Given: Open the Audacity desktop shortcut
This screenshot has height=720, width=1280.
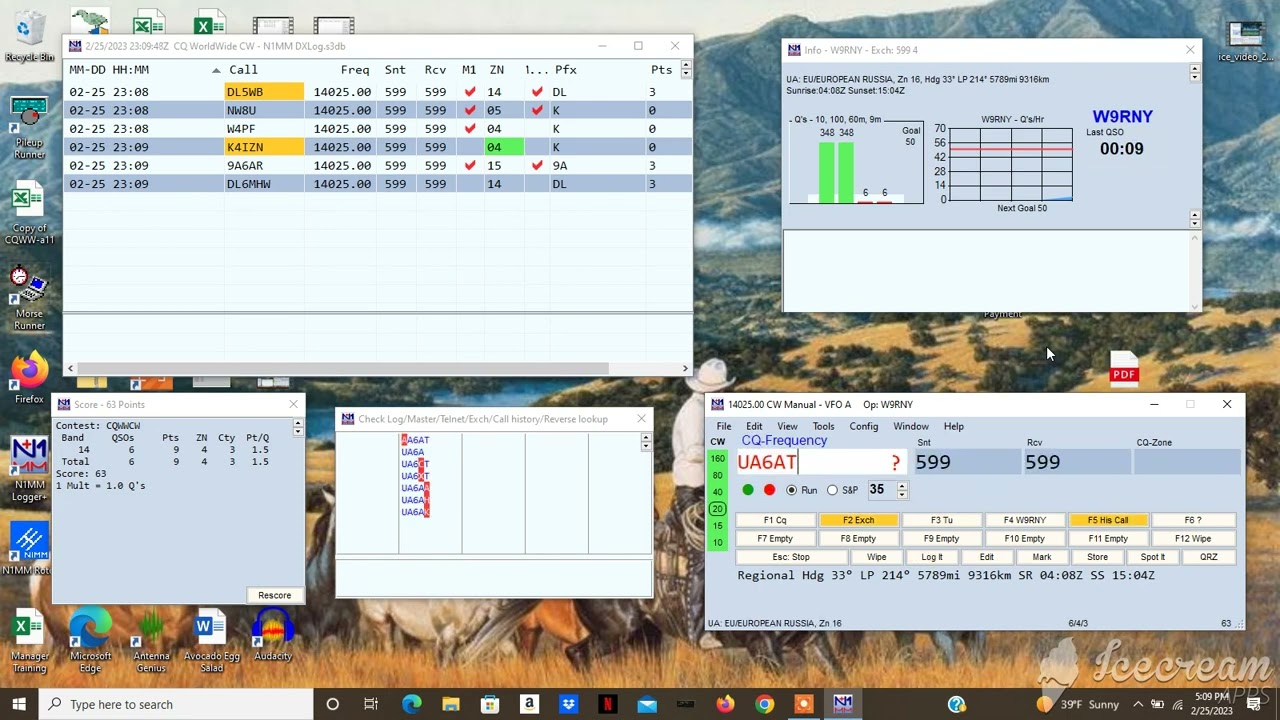Looking at the screenshot, I should (x=272, y=640).
